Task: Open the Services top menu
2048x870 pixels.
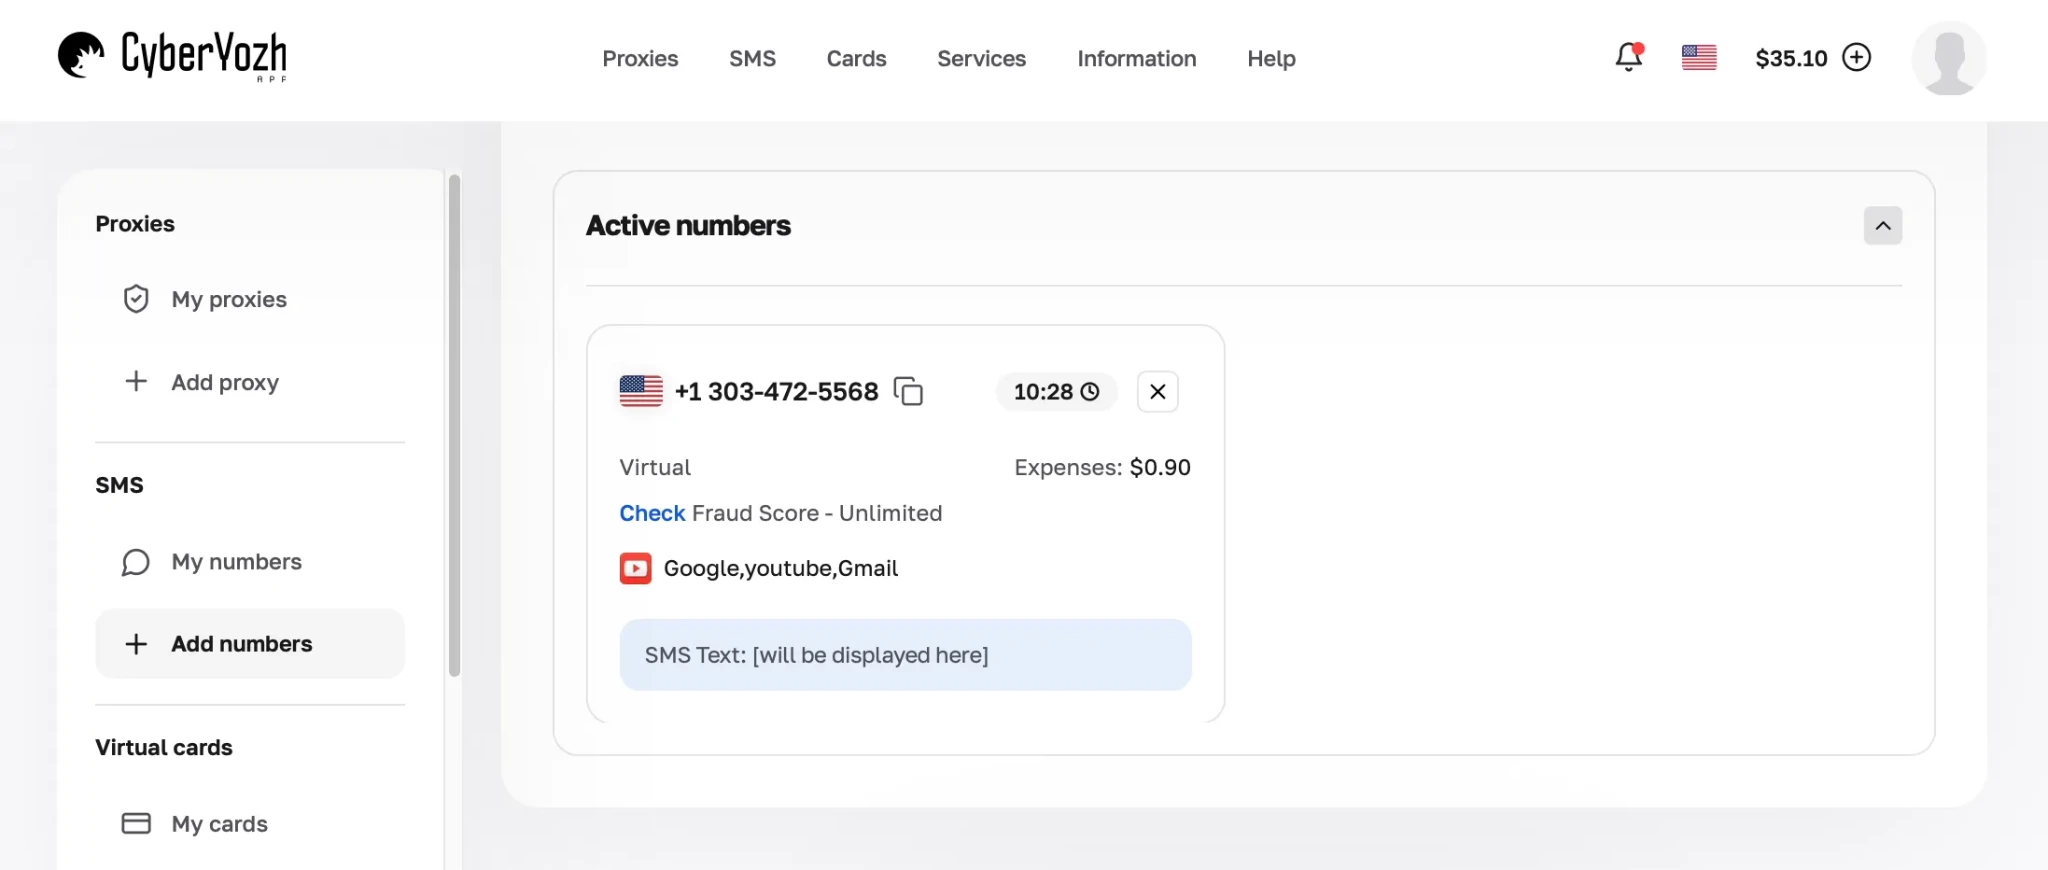Action: coord(981,59)
